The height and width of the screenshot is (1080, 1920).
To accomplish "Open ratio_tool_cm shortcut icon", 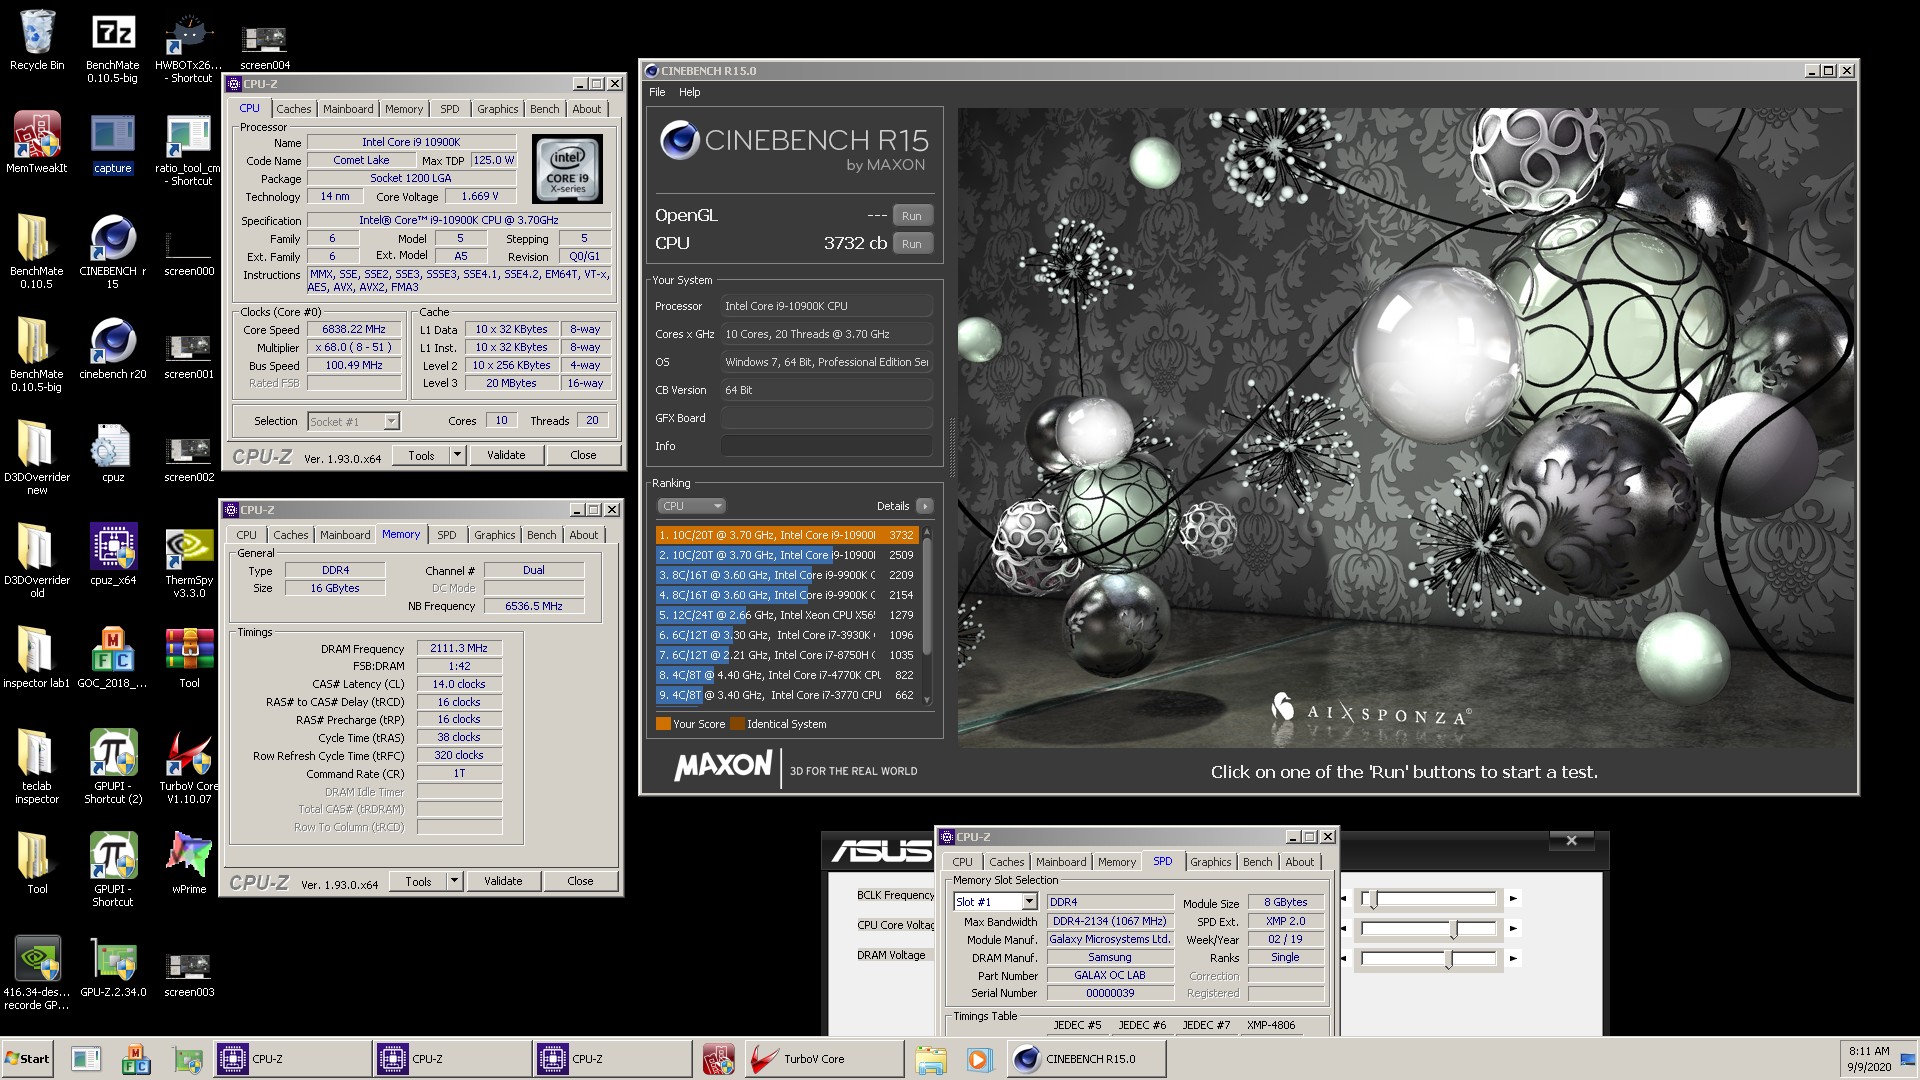I will pyautogui.click(x=189, y=149).
